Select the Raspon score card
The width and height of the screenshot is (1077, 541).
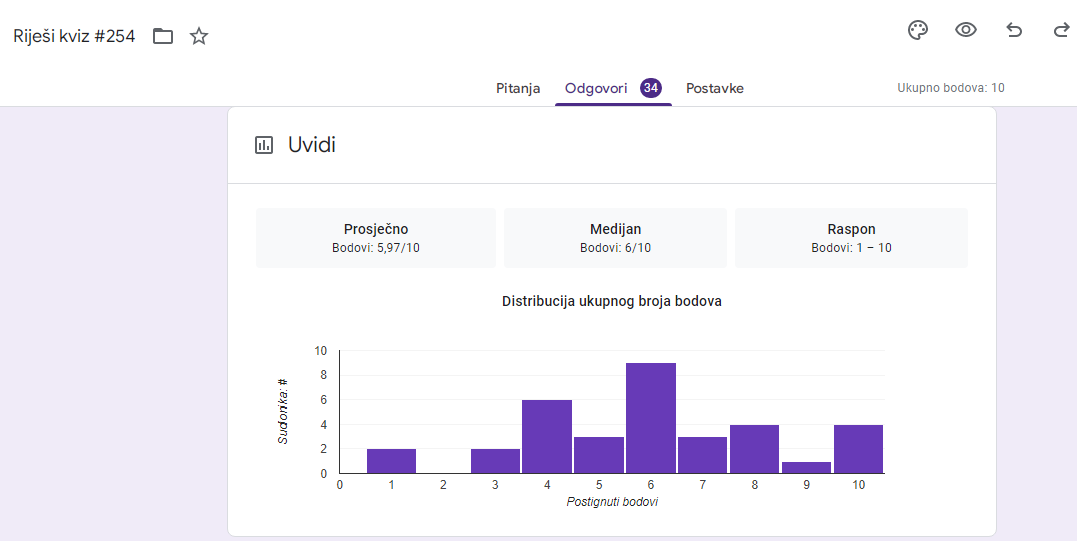[851, 238]
